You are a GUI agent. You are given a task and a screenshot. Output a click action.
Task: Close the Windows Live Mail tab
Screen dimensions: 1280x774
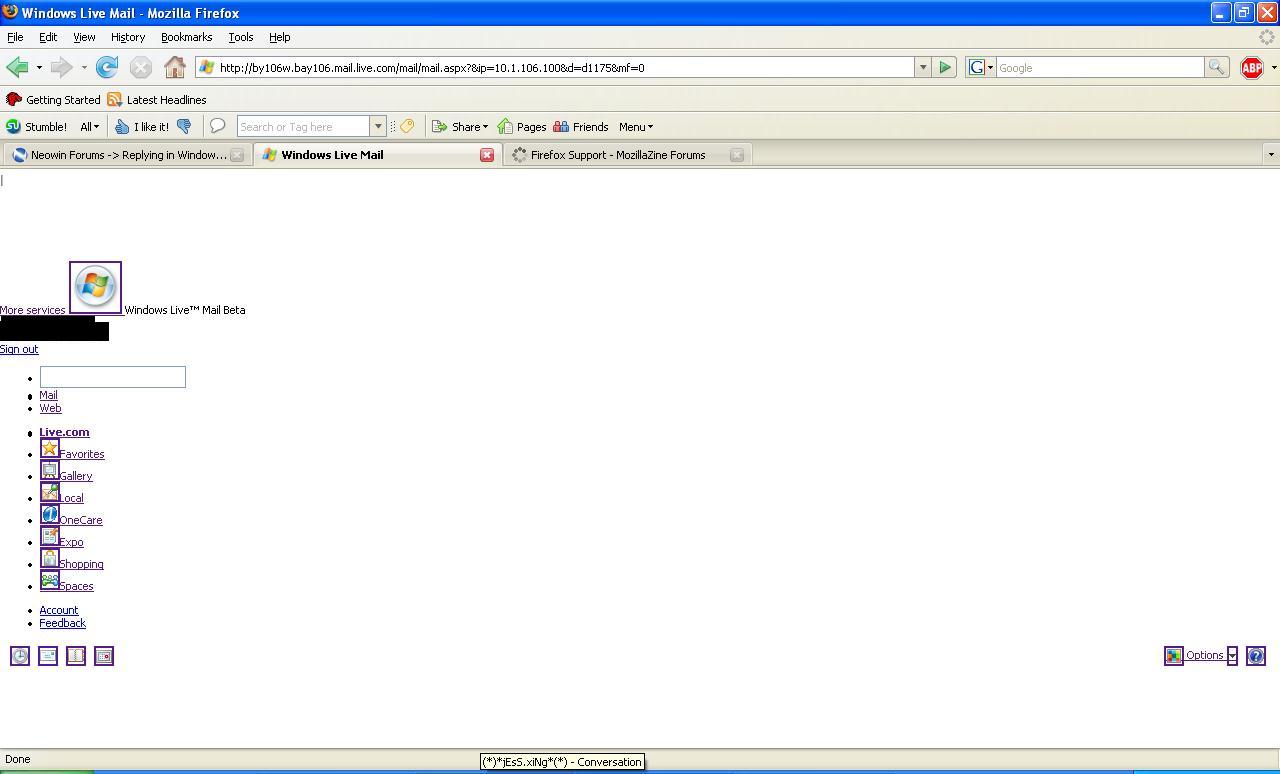(x=487, y=155)
